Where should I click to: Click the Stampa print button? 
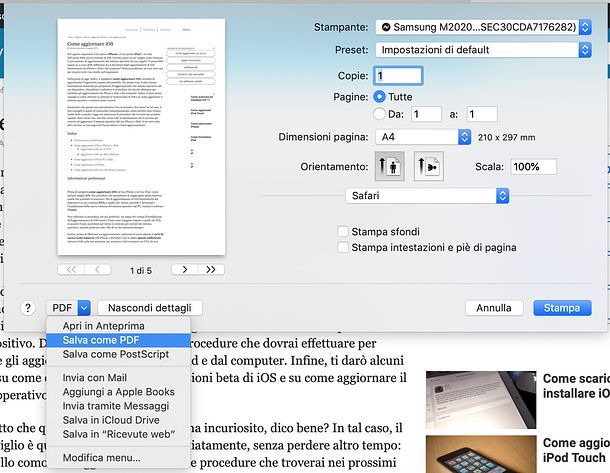point(562,308)
